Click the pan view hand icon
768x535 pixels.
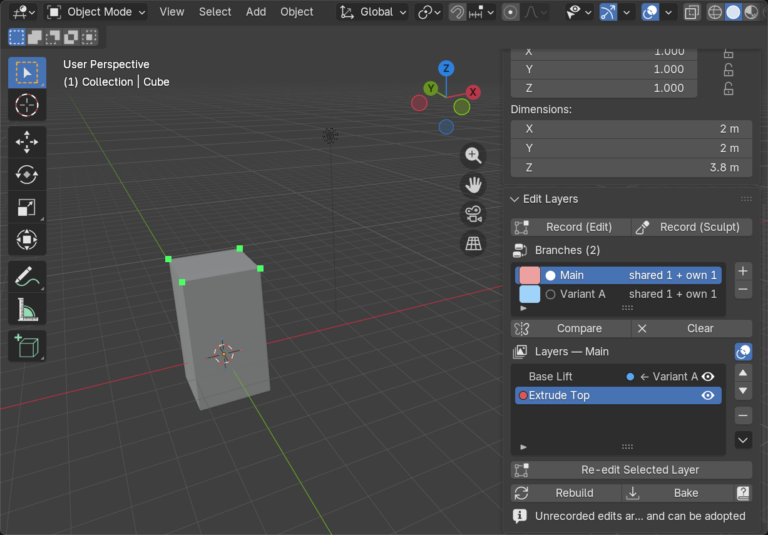coord(473,185)
